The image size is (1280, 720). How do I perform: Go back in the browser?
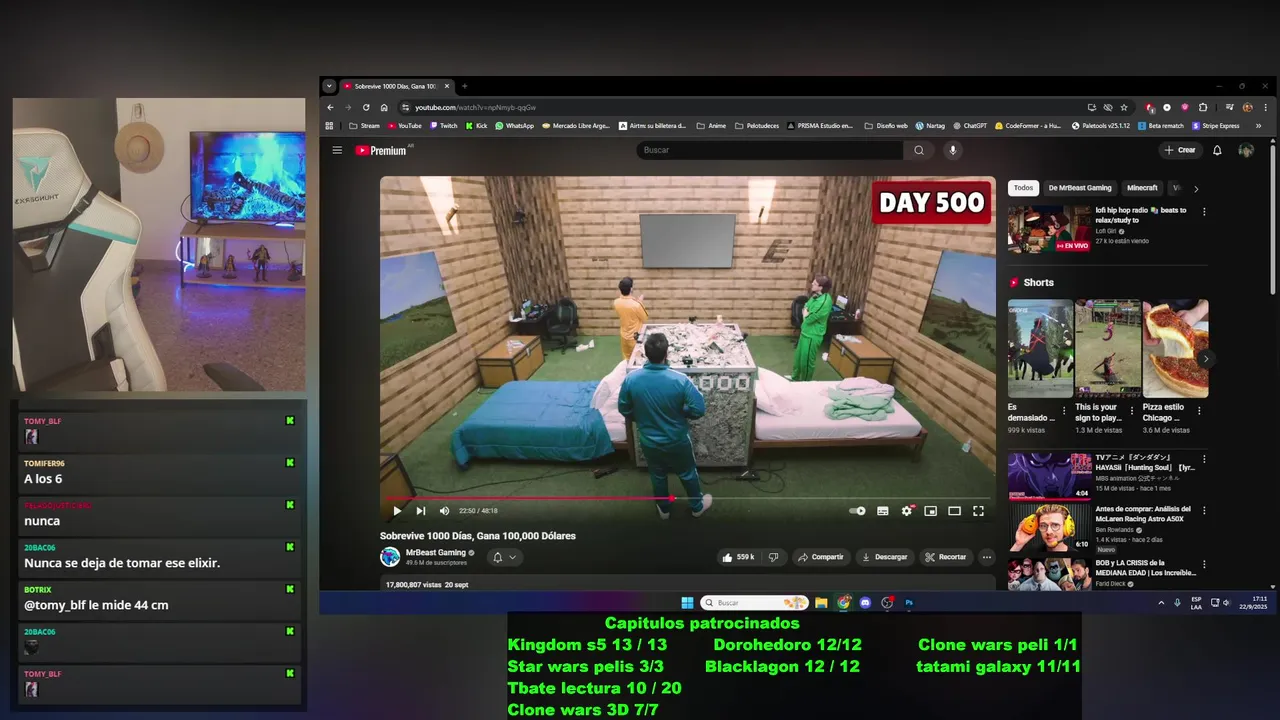(x=330, y=107)
